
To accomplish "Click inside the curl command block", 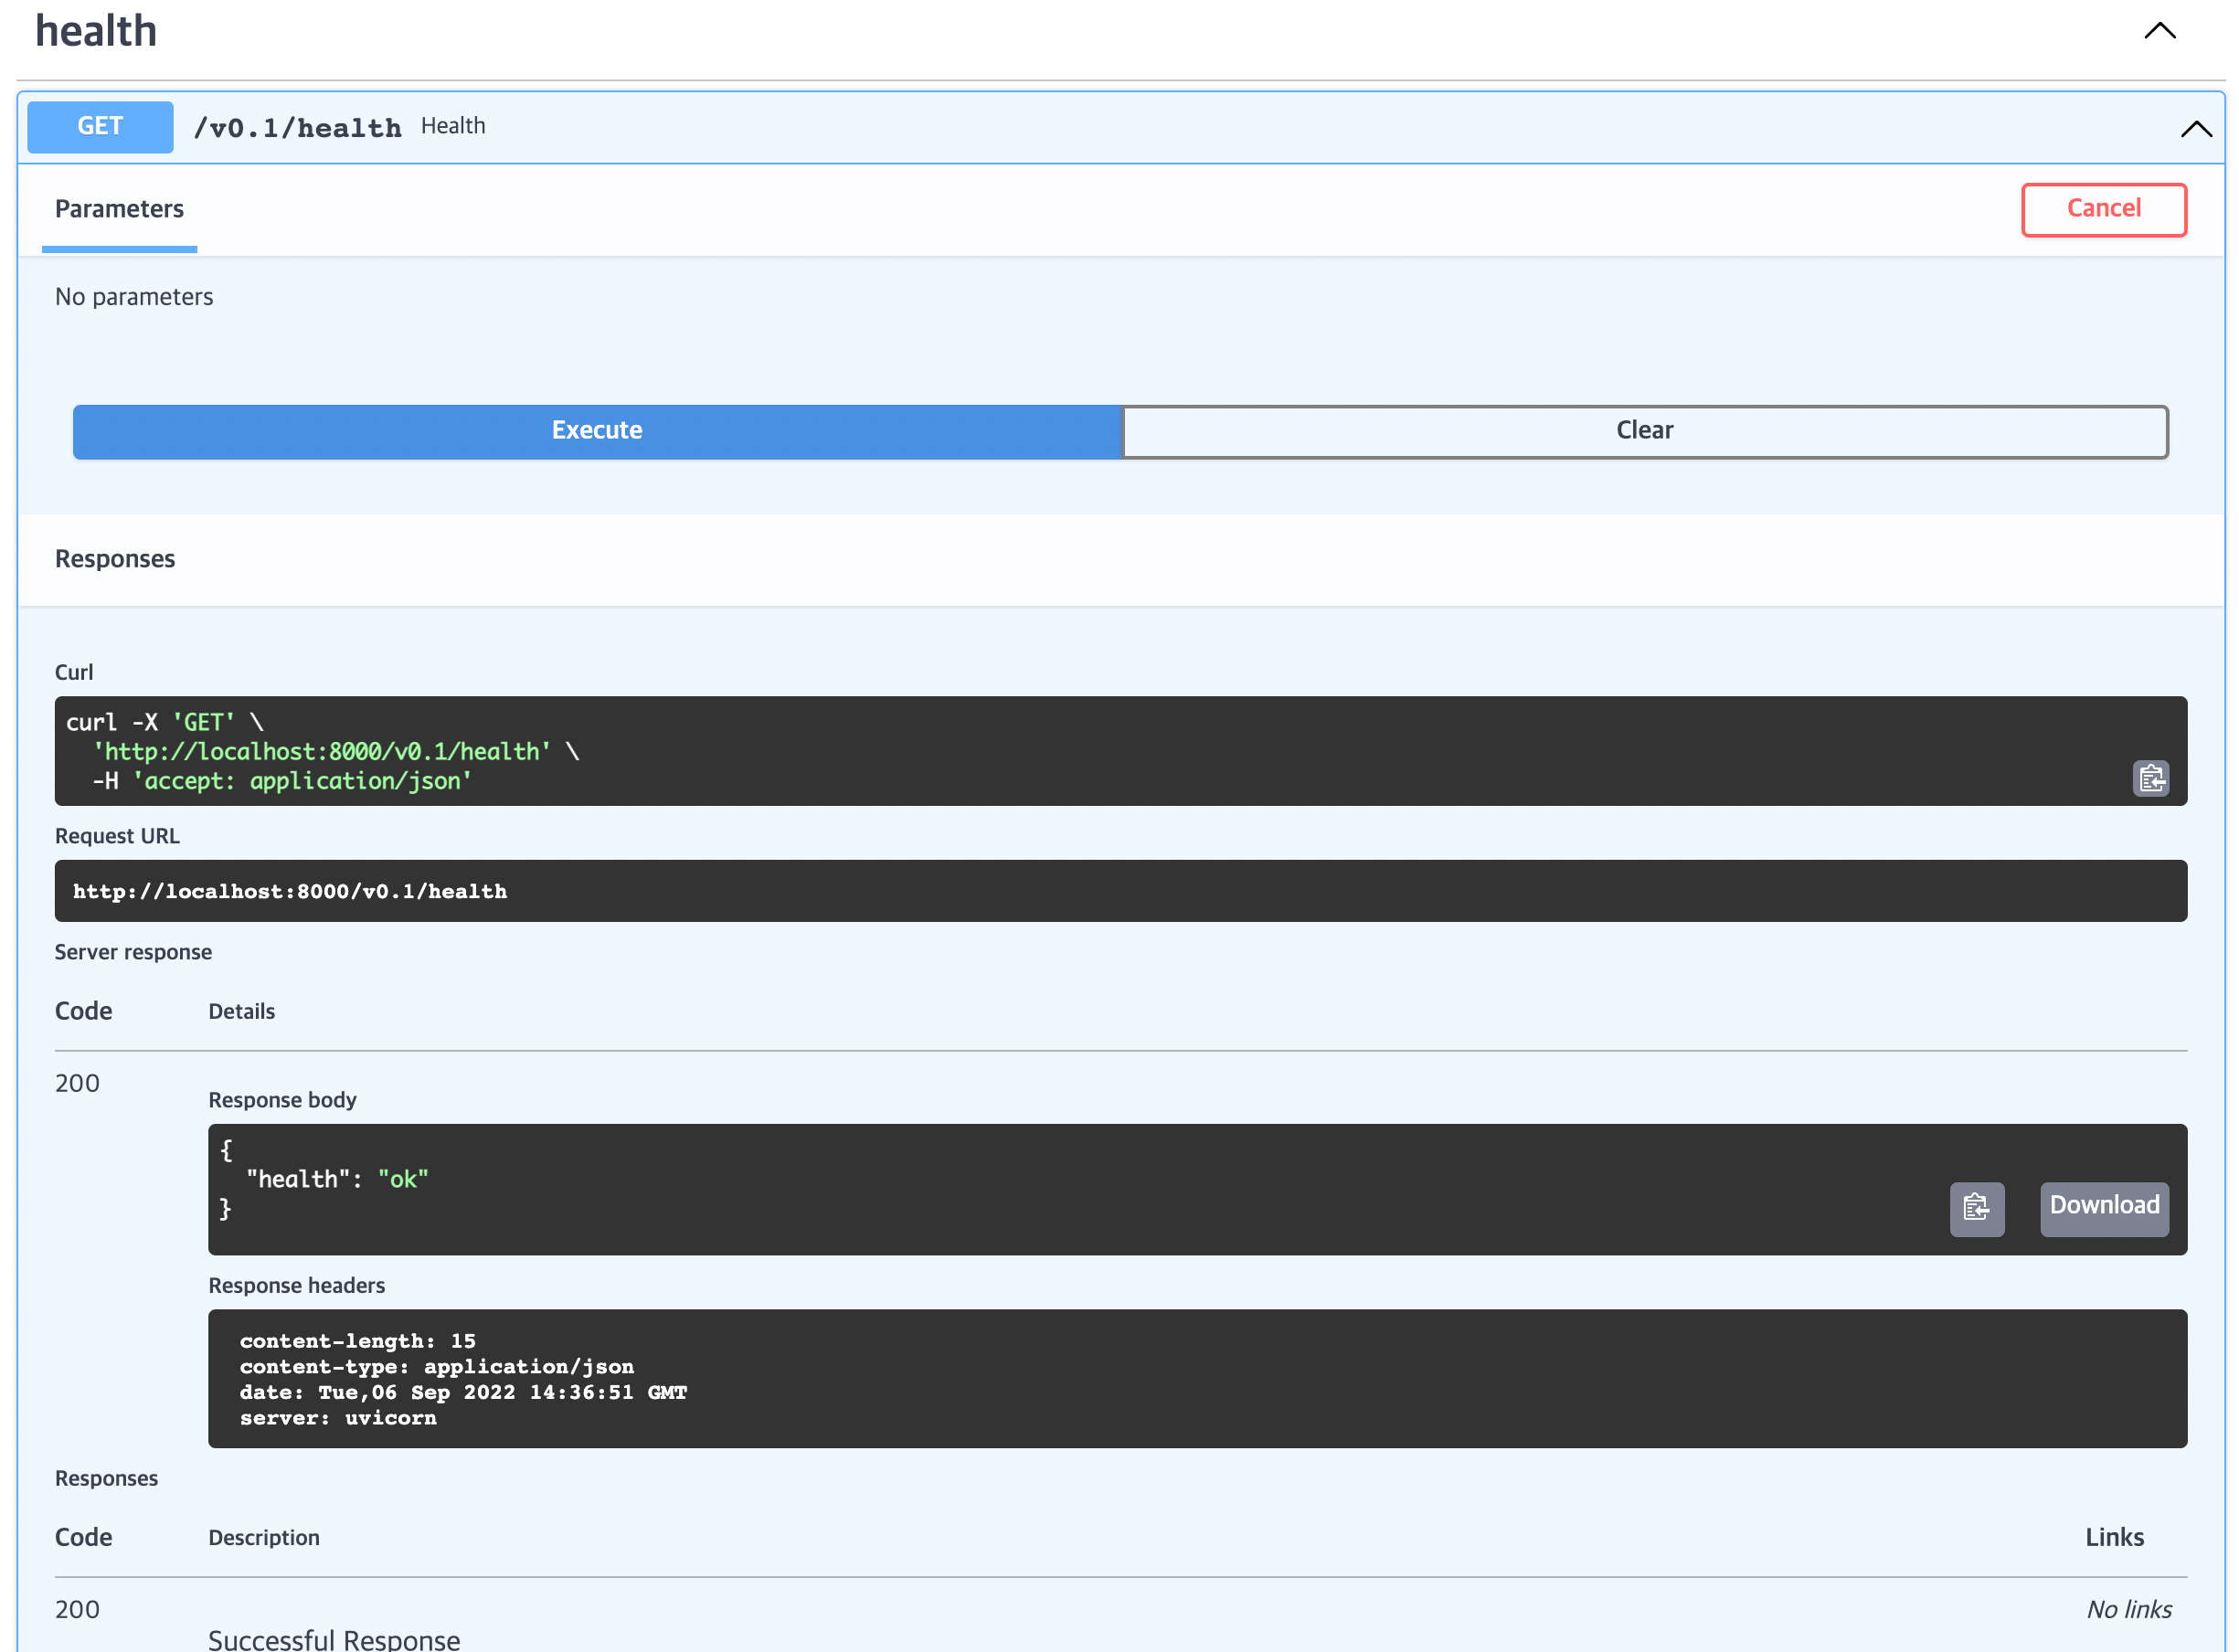I will pyautogui.click(x=1000, y=751).
